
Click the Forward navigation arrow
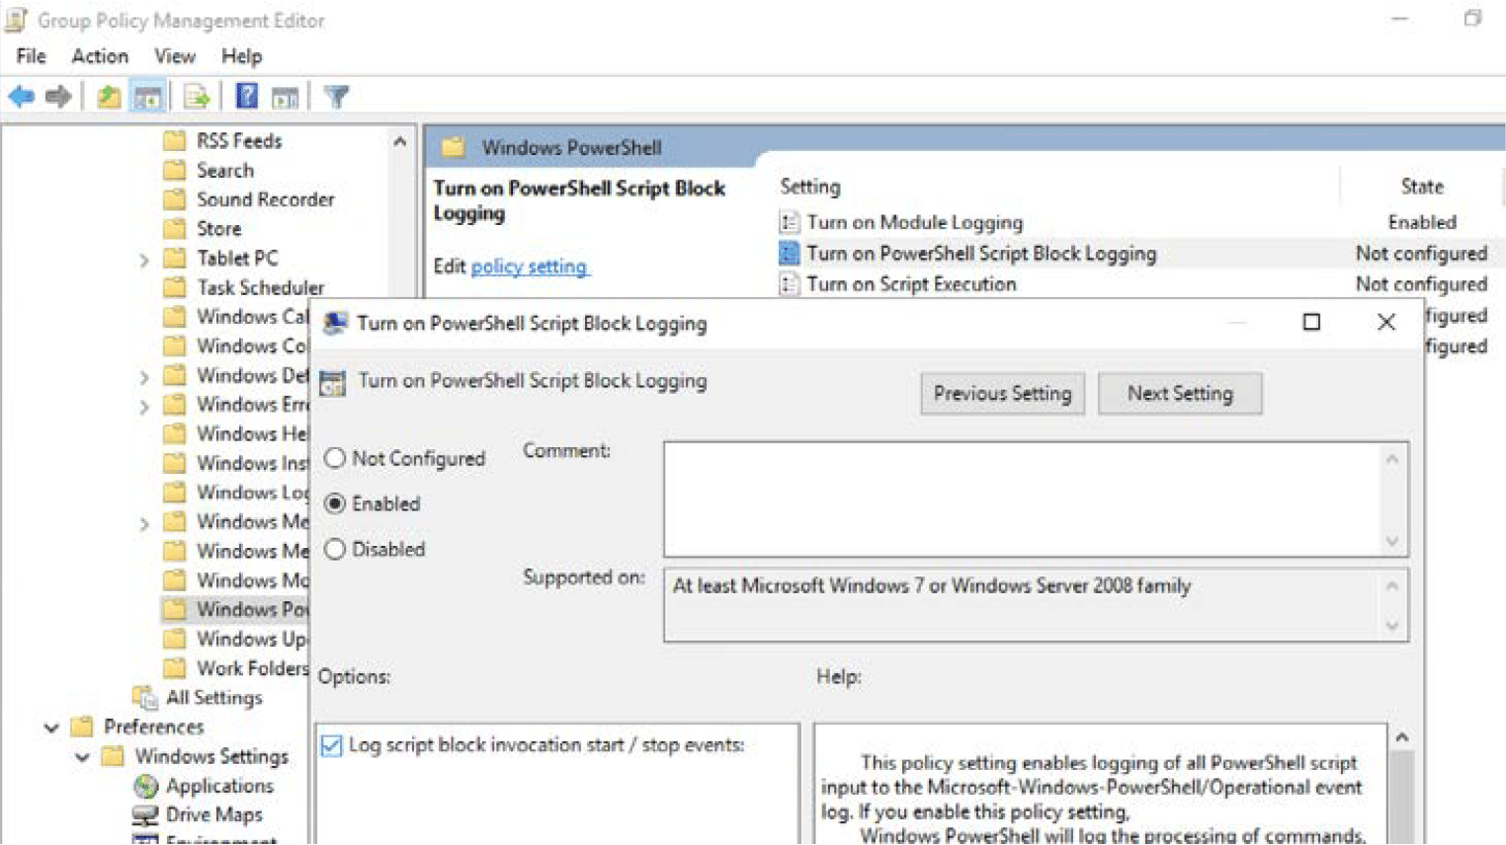[x=57, y=96]
